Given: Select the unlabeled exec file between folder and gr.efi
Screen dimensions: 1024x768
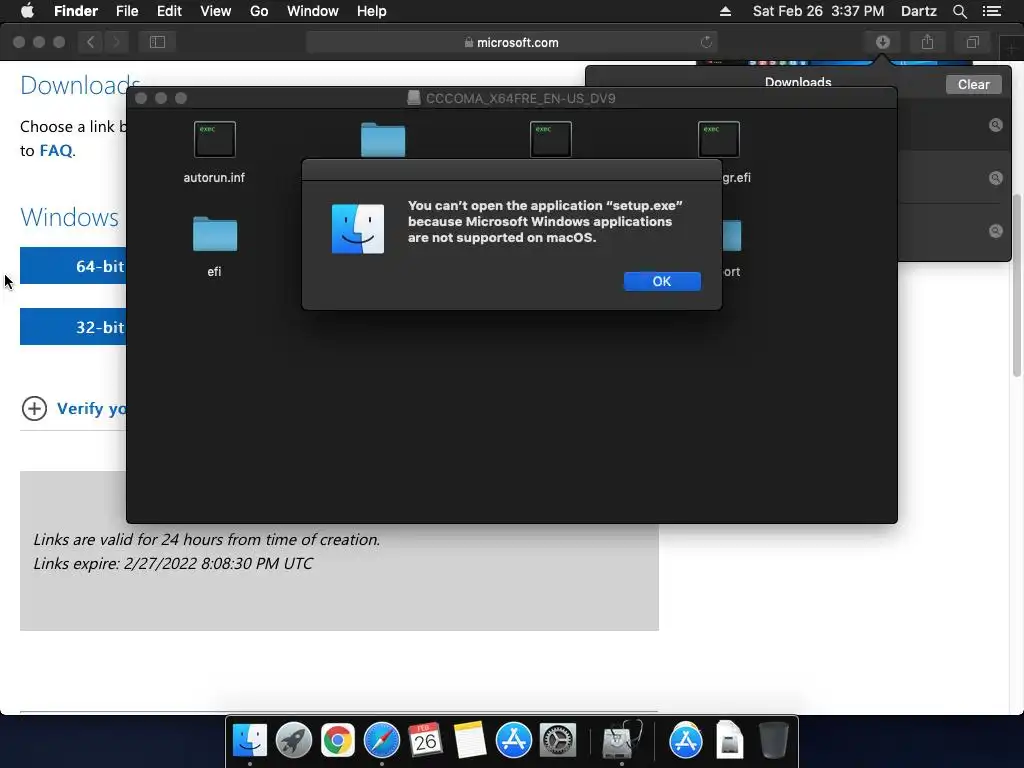Looking at the screenshot, I should pos(551,139).
